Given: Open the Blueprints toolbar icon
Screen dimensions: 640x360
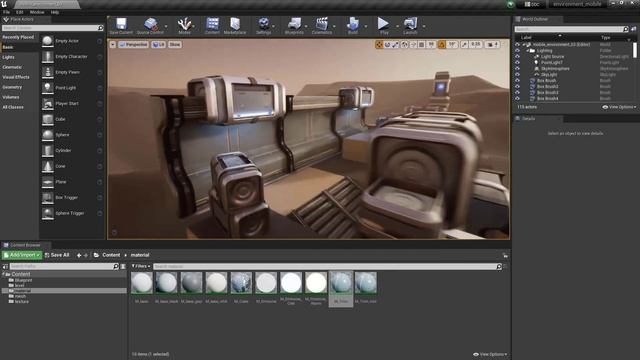Looking at the screenshot, I should 294,24.
